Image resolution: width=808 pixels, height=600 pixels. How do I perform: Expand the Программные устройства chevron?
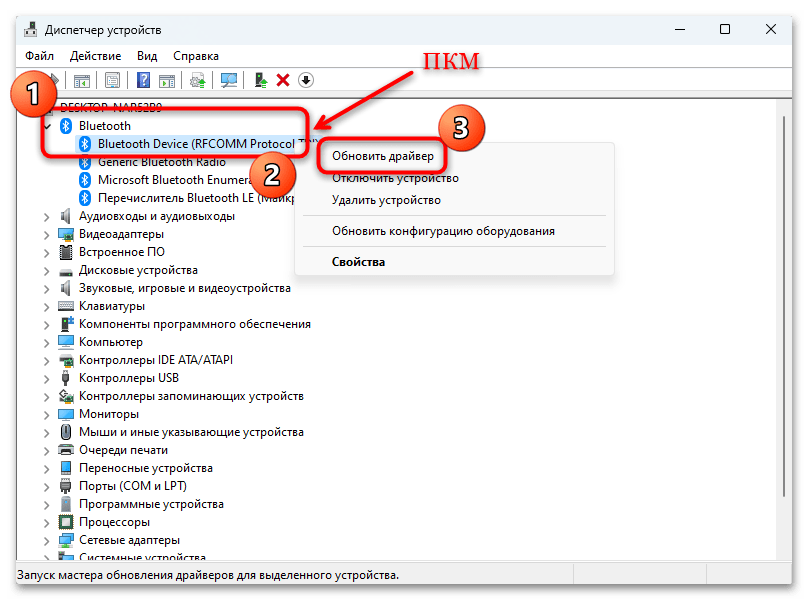click(47, 505)
